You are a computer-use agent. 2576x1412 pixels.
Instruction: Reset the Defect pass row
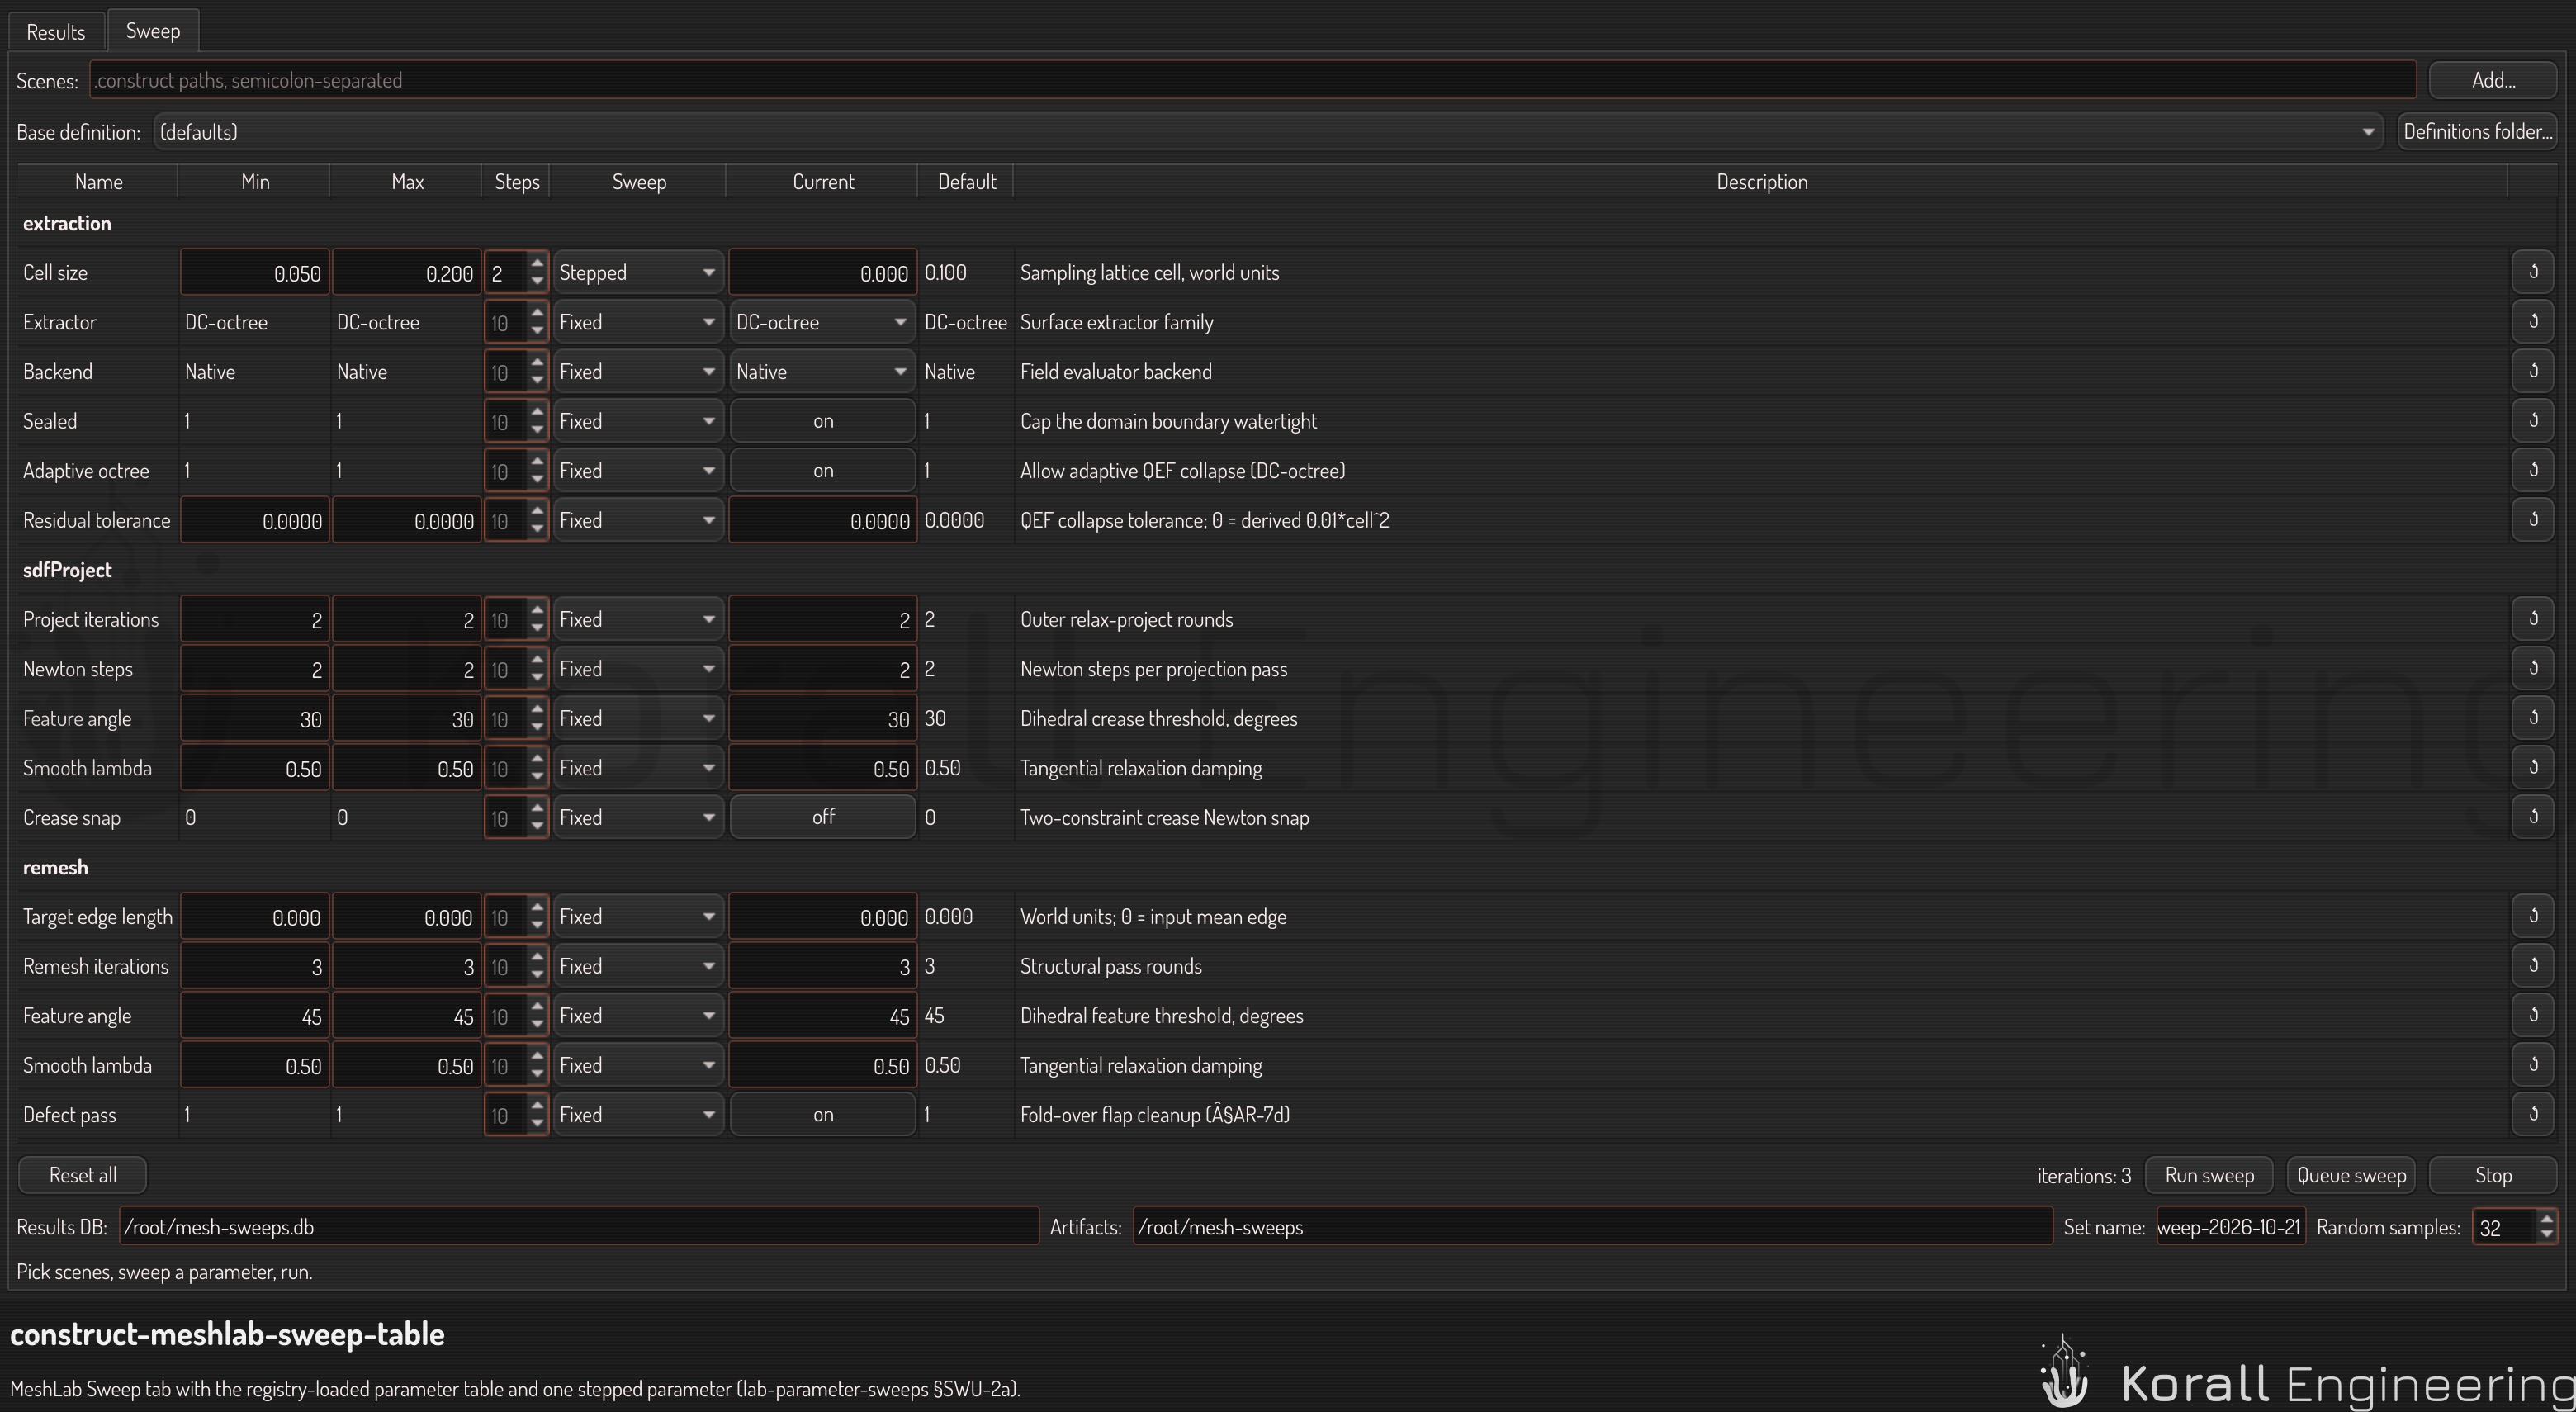pos(2533,1114)
